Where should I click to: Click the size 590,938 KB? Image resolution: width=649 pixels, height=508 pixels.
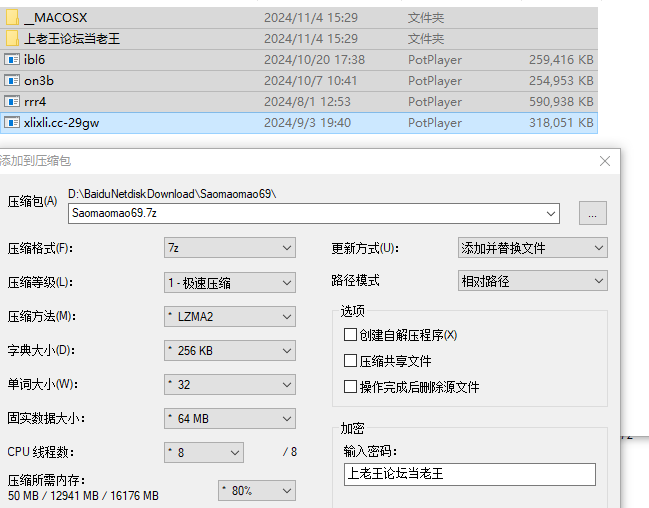(561, 101)
